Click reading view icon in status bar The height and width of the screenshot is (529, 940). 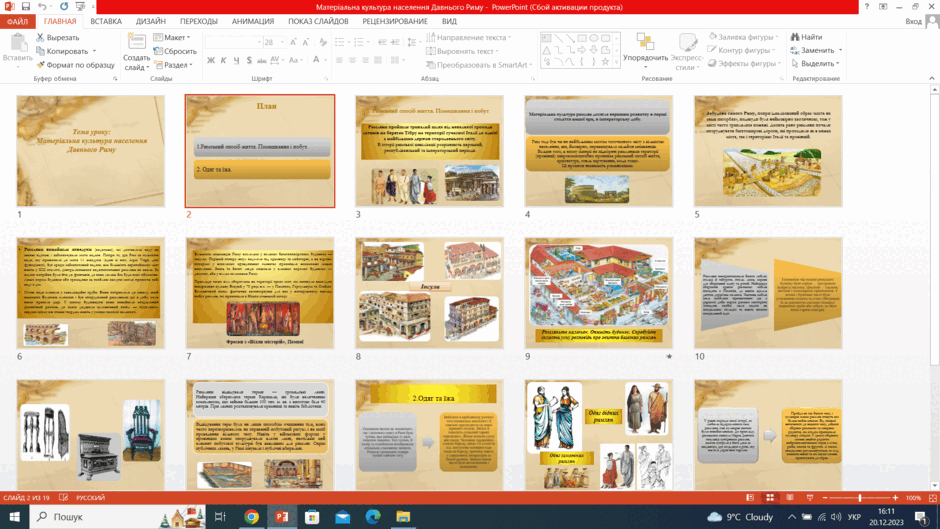click(790, 498)
